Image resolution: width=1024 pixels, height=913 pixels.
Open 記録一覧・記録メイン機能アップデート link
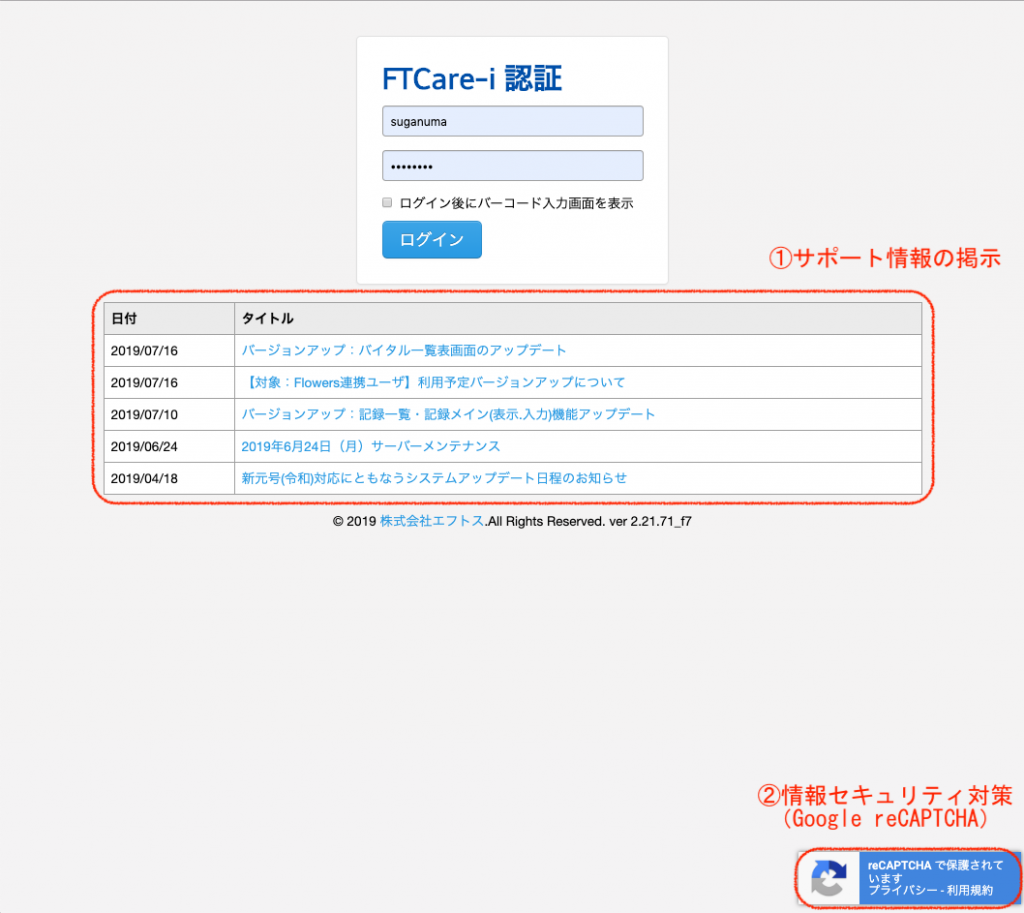click(x=447, y=414)
